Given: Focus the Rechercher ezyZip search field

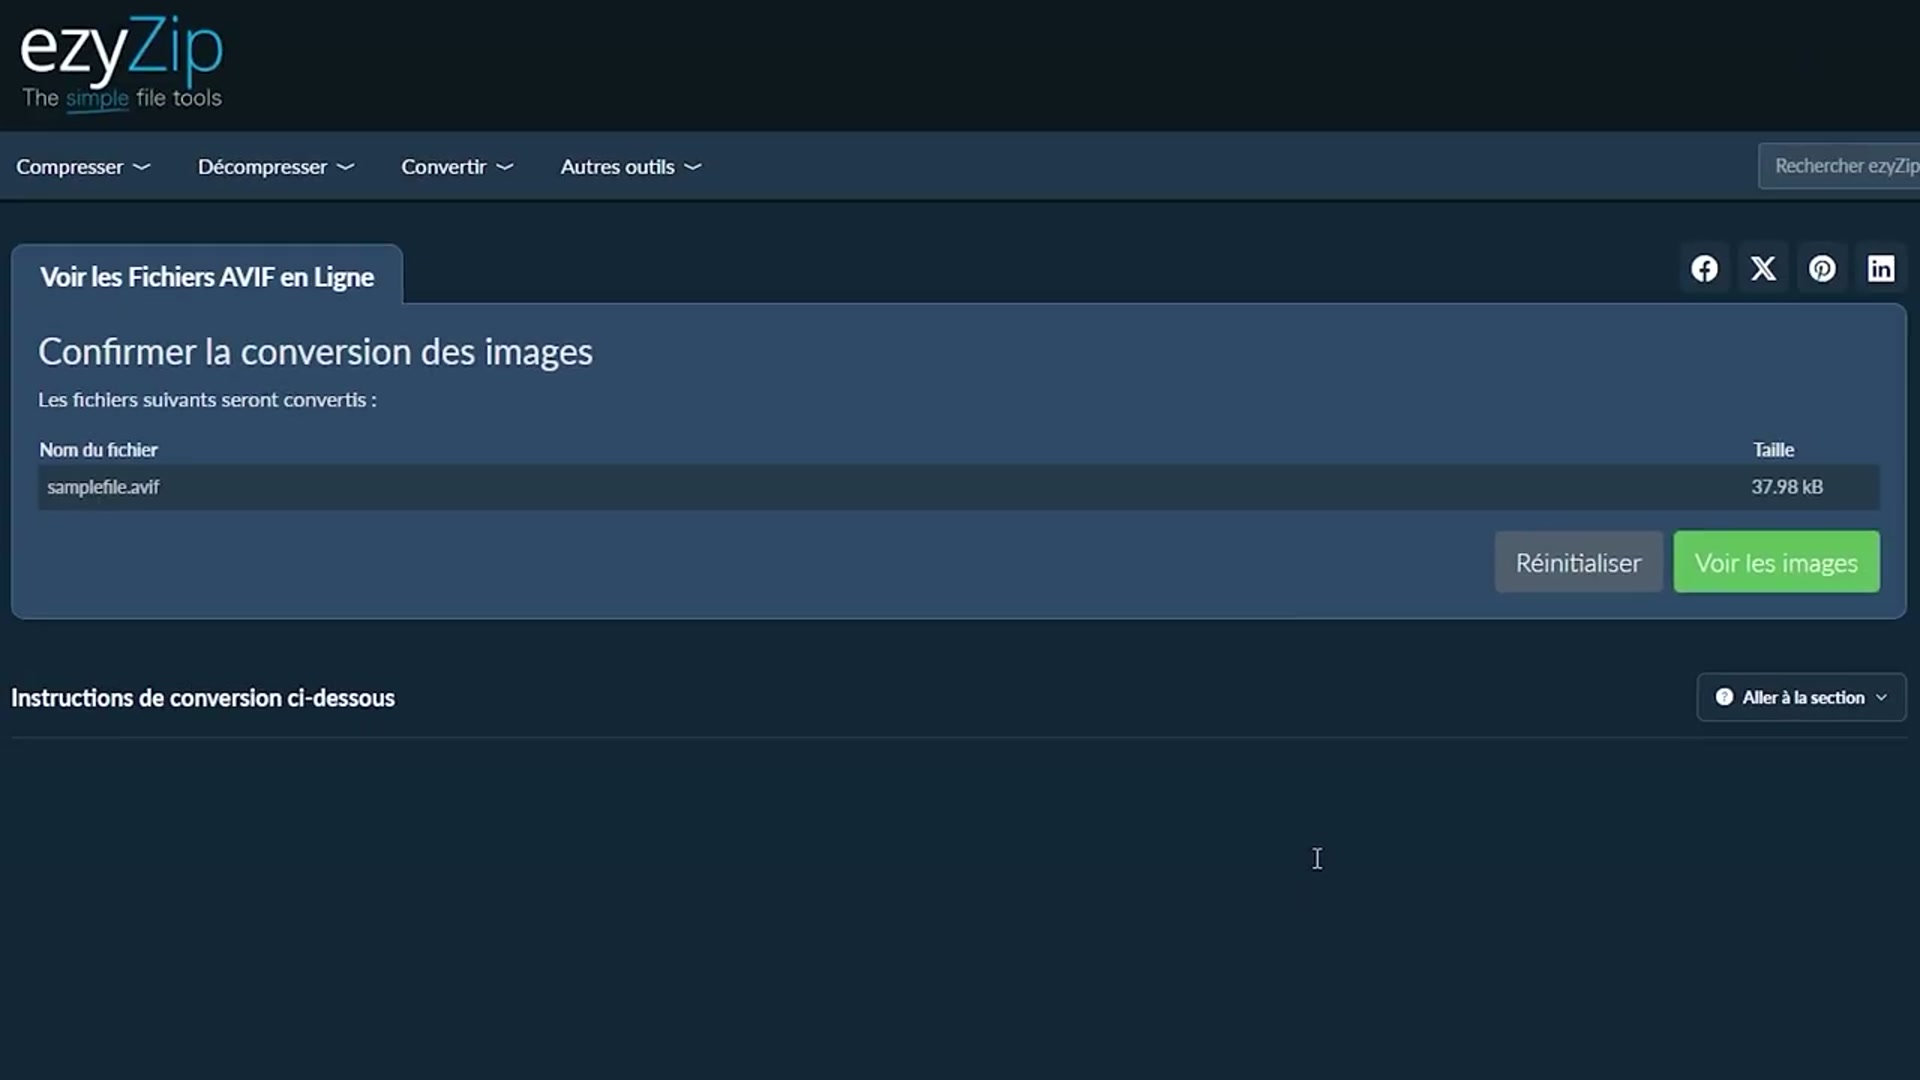Looking at the screenshot, I should point(1840,166).
